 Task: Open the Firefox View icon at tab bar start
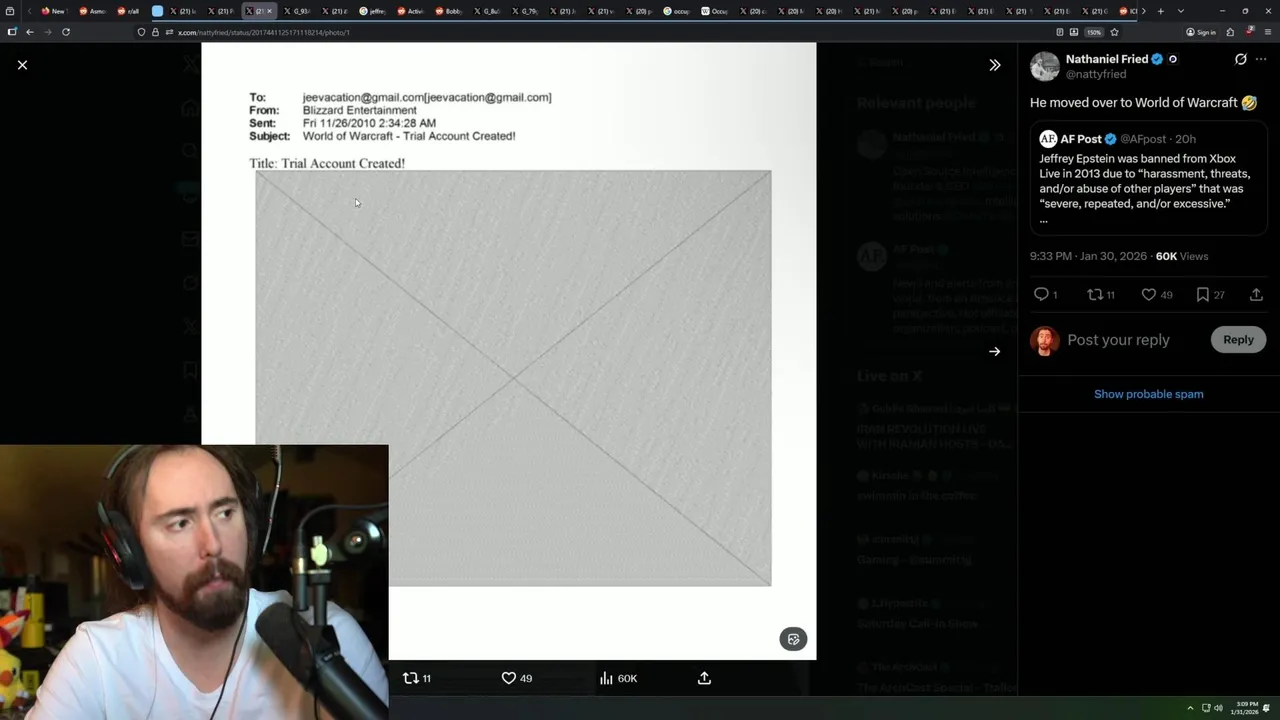[12, 11]
